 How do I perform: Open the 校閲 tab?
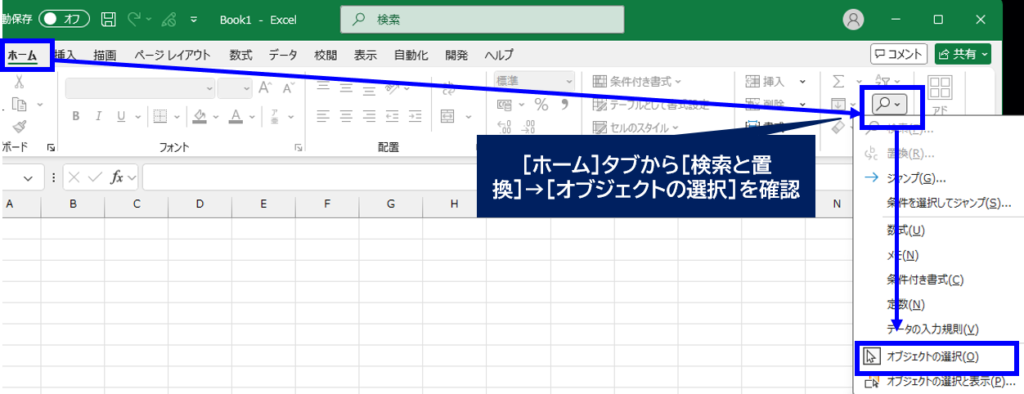[325, 56]
